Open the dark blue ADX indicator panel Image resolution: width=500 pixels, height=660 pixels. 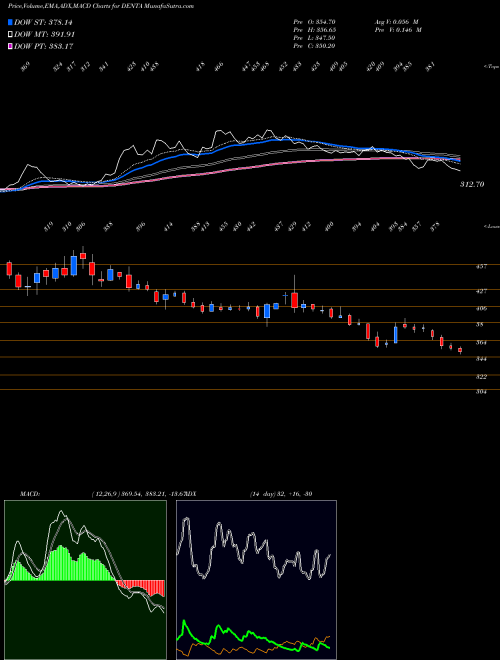[x=256, y=580]
